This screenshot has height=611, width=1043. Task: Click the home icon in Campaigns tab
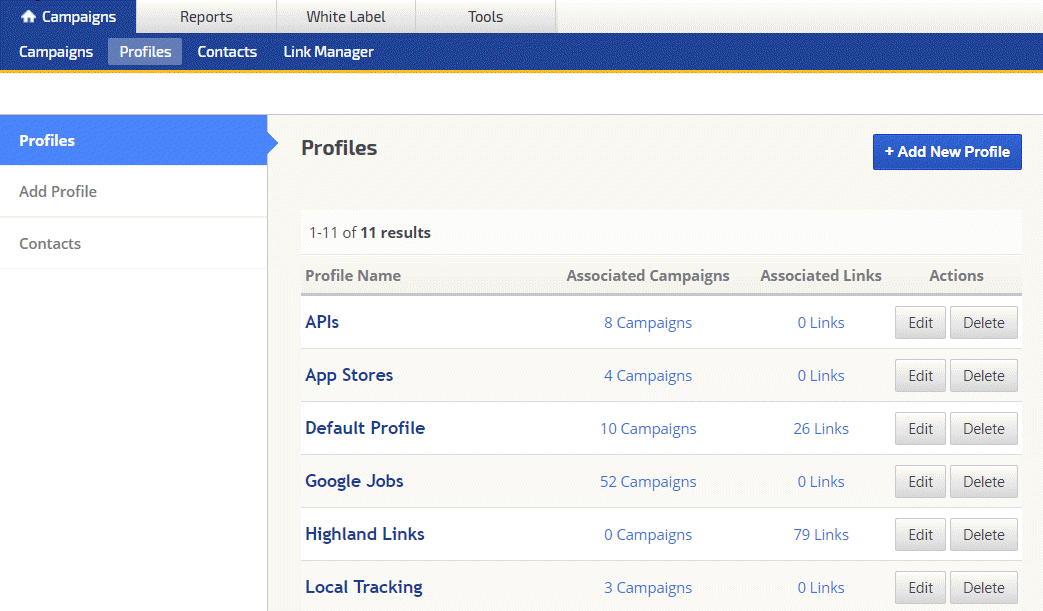pos(28,17)
